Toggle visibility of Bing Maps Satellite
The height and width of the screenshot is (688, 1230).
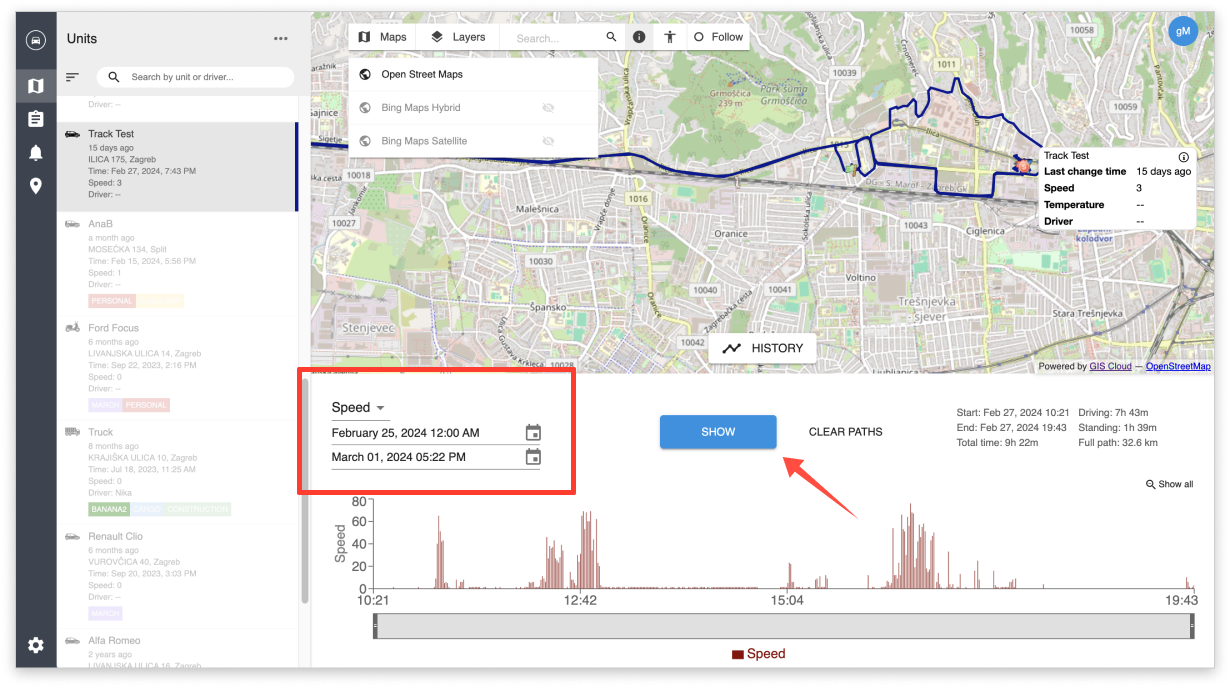(548, 141)
